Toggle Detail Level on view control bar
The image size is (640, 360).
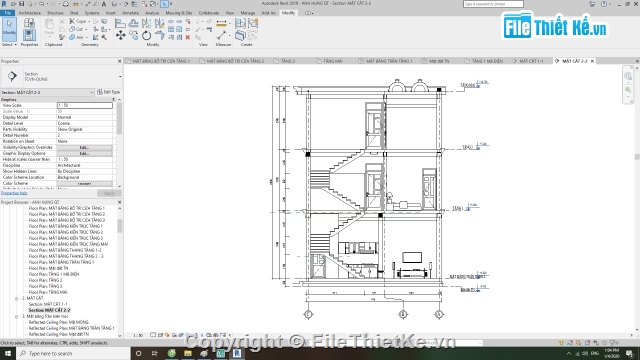click(x=153, y=335)
